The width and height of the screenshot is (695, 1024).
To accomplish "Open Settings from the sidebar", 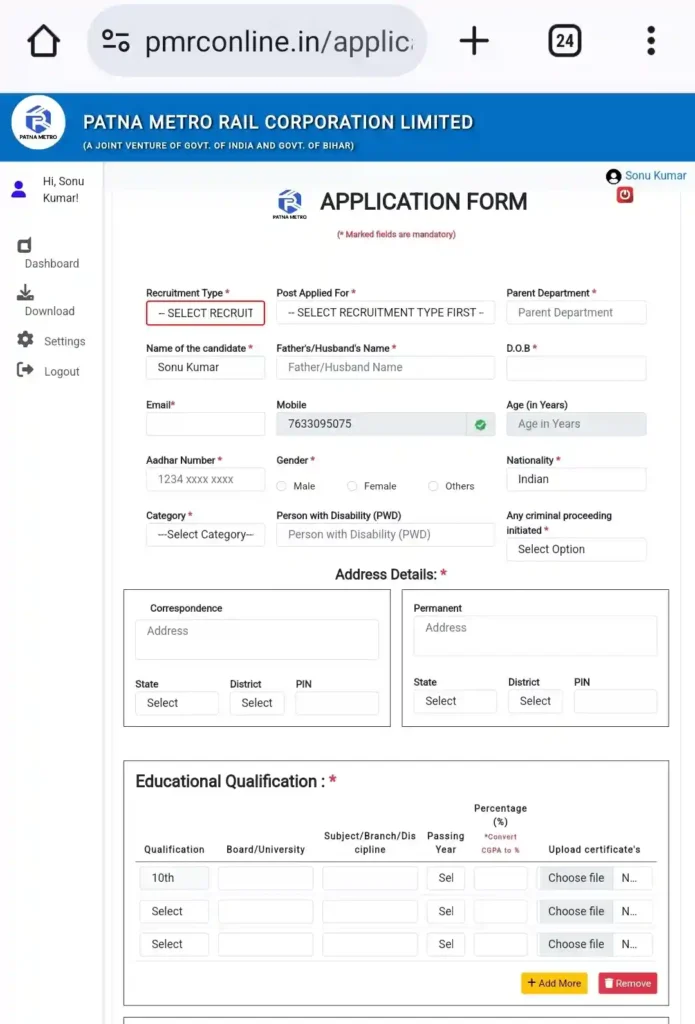I will click(65, 341).
